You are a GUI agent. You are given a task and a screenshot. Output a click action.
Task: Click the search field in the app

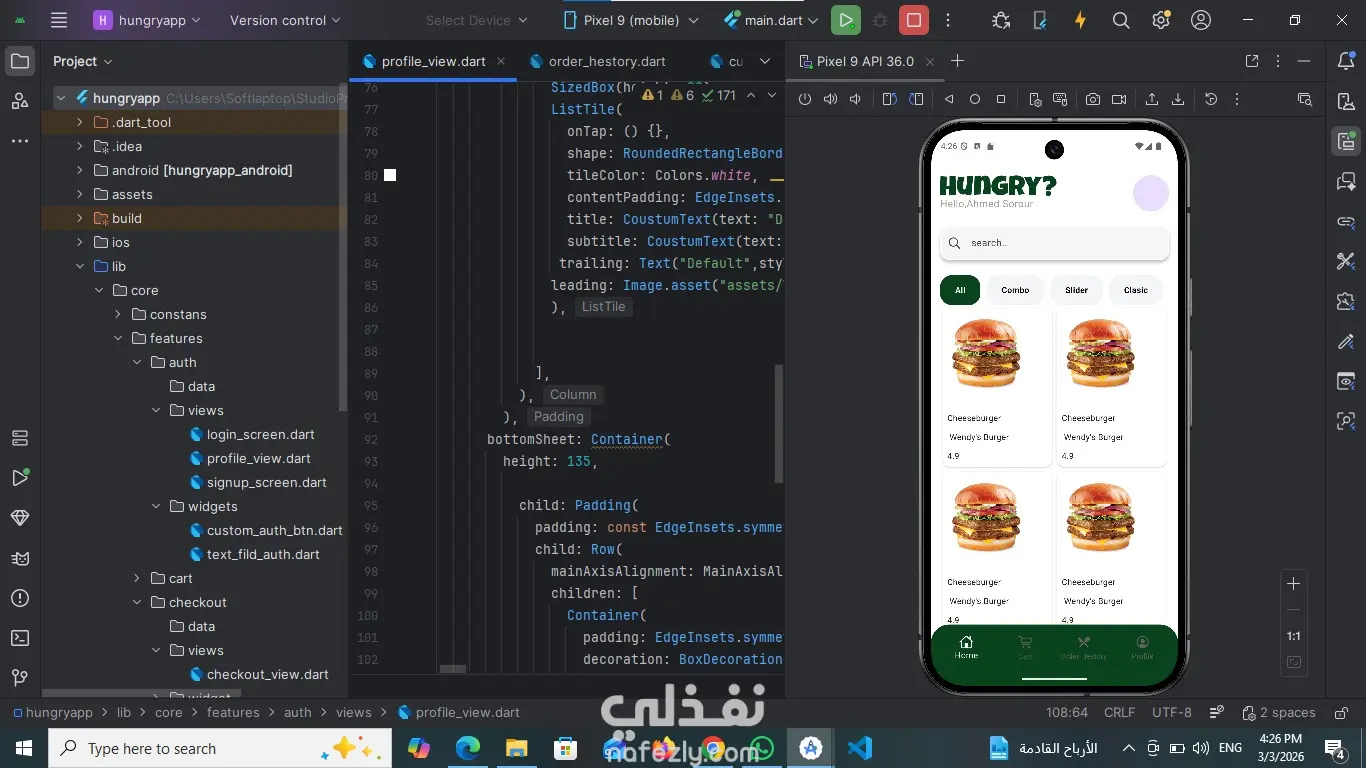1054,243
